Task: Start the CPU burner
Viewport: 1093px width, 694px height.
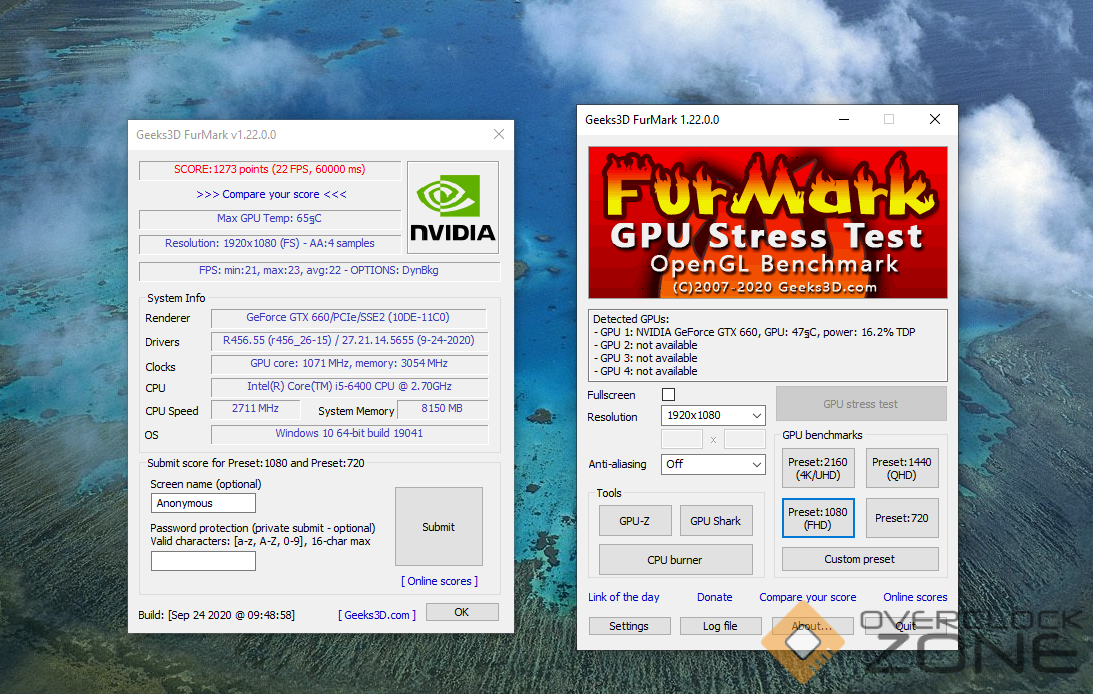Action: (675, 560)
